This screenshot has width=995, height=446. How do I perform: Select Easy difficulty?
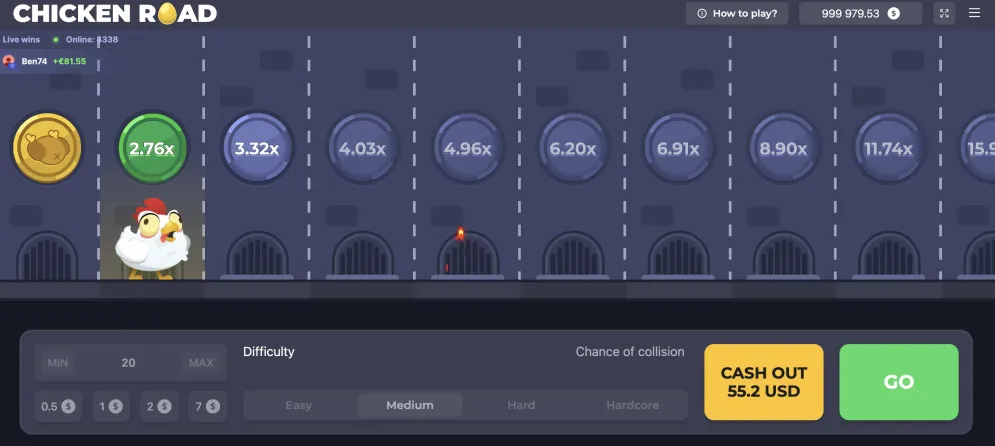tap(299, 405)
